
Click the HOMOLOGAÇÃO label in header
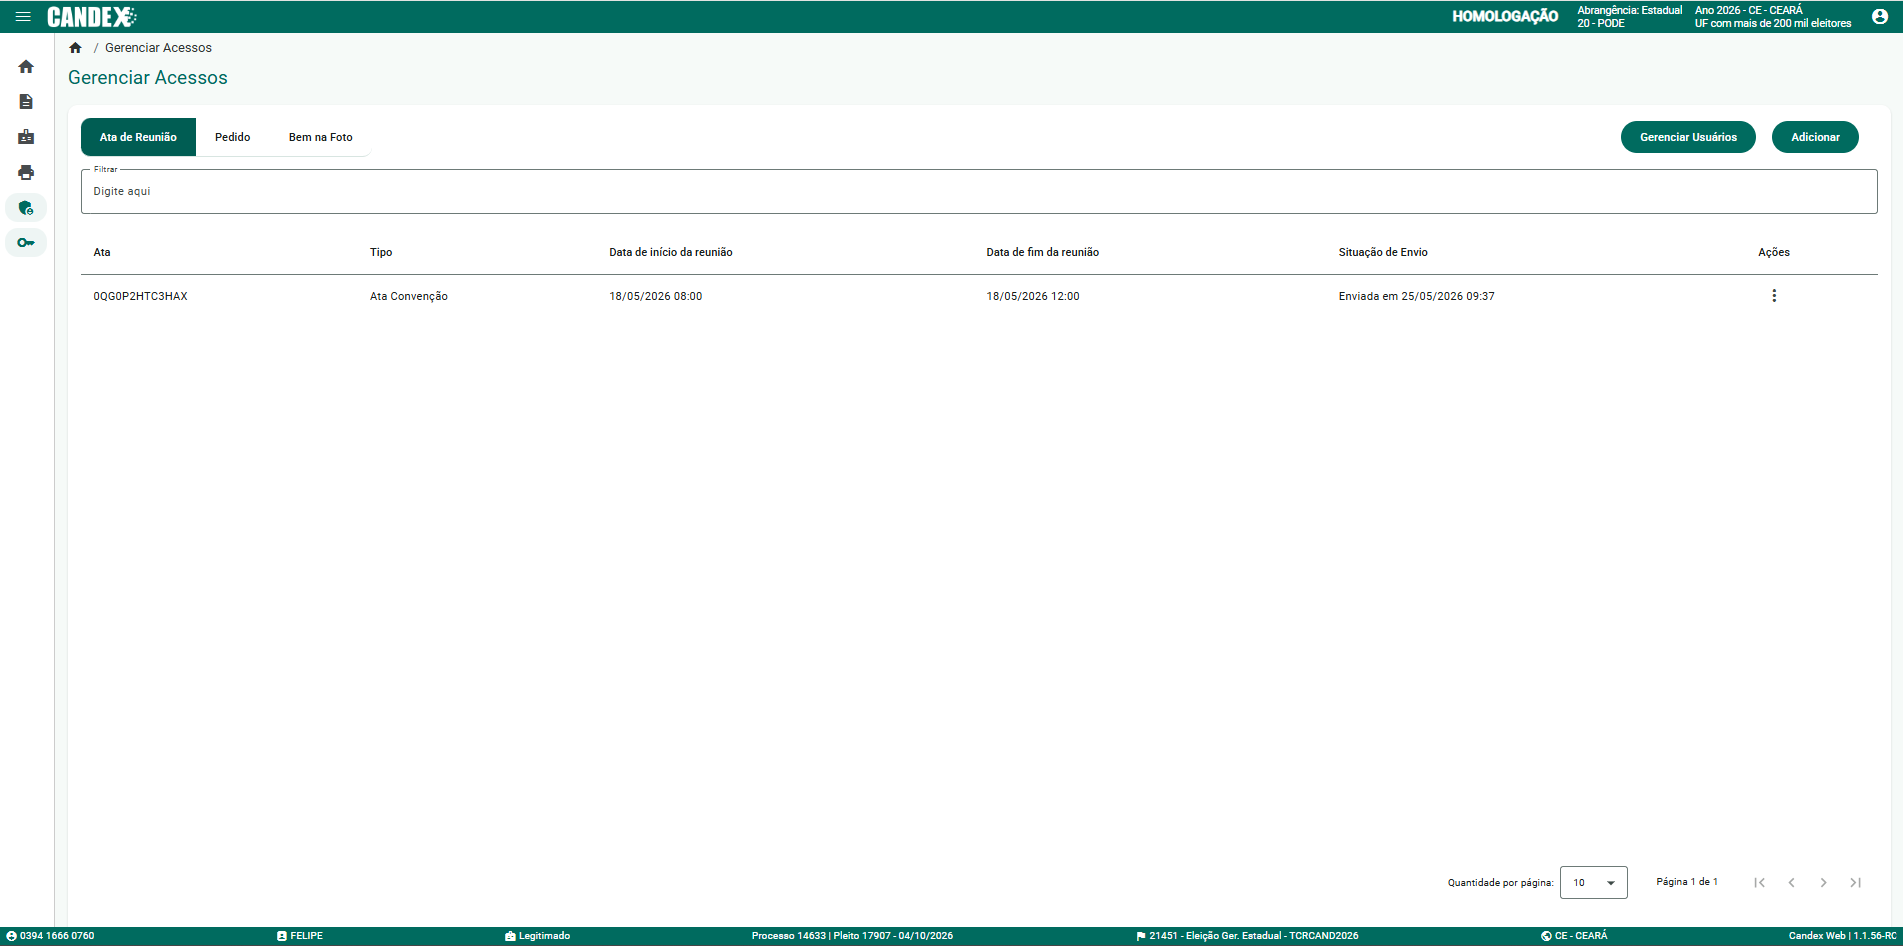1505,16
